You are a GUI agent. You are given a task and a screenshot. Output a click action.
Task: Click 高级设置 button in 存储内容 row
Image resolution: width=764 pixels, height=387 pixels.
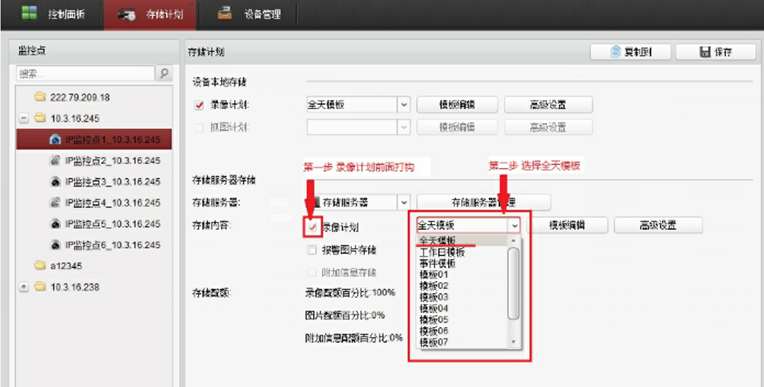coord(658,226)
